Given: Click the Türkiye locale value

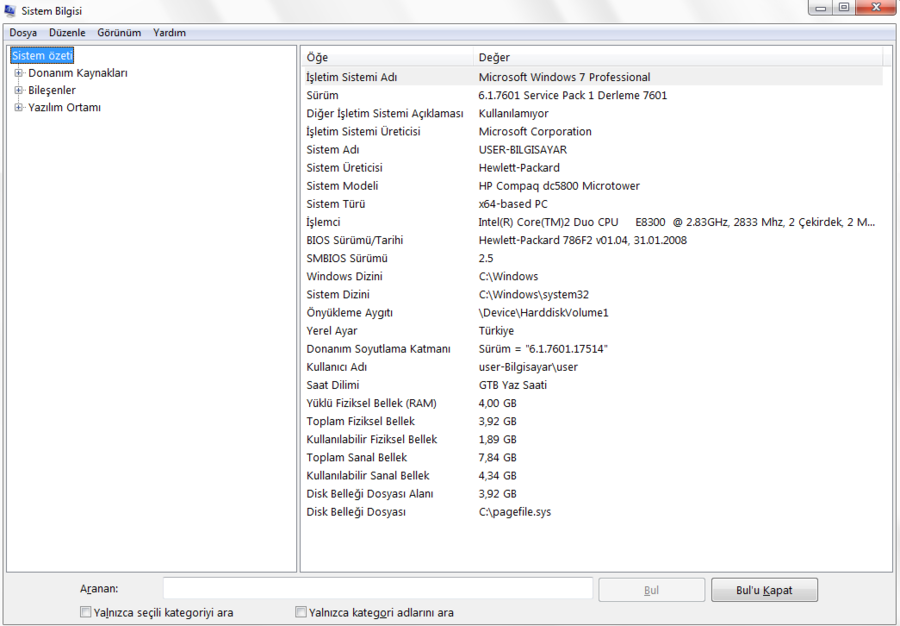Looking at the screenshot, I should tap(496, 331).
